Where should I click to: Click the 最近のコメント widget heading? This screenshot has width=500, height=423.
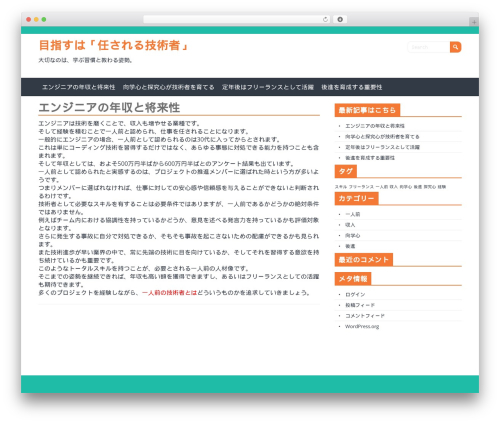pos(364,260)
